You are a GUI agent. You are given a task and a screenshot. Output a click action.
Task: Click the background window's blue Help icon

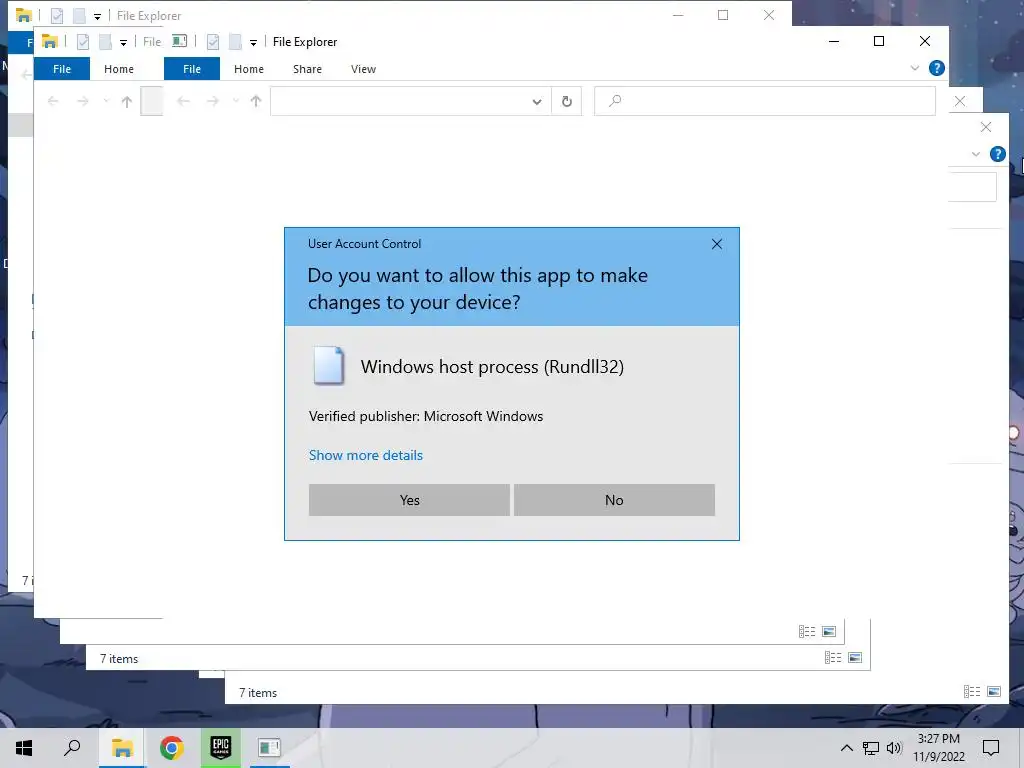tap(997, 154)
